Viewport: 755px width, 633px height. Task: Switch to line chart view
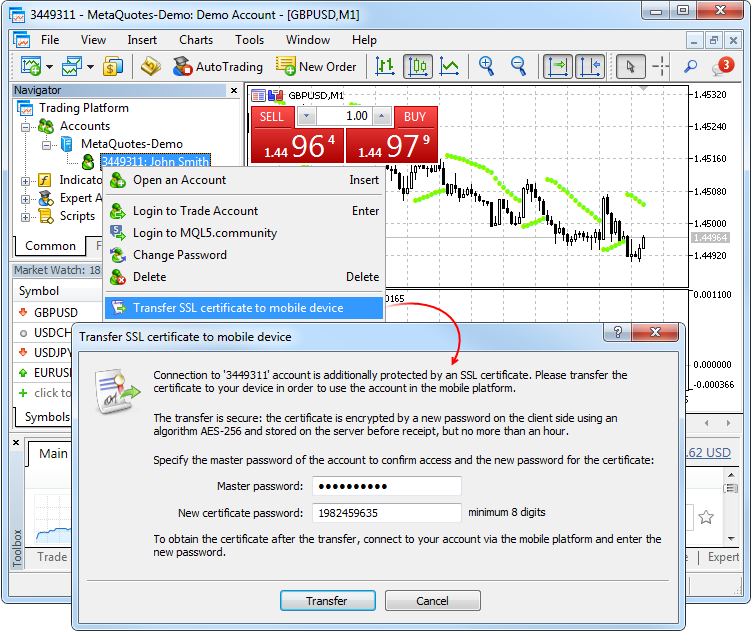coord(449,66)
